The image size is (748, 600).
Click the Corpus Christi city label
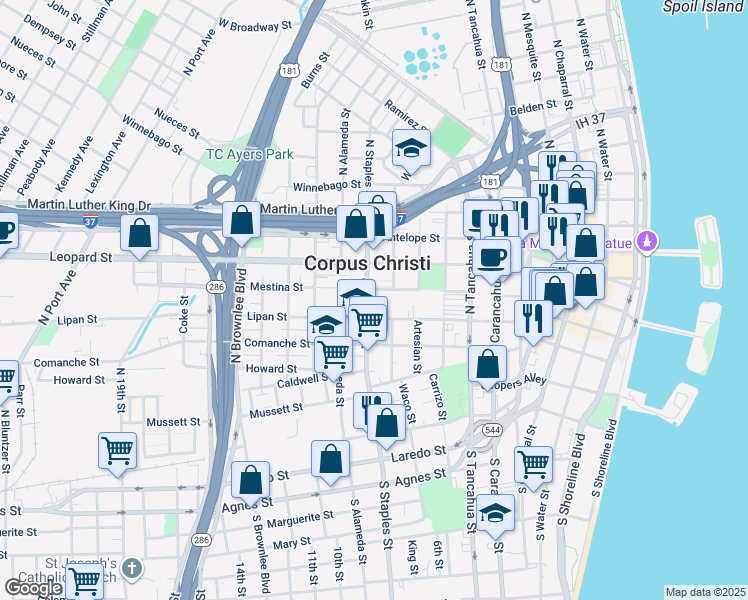(x=367, y=263)
